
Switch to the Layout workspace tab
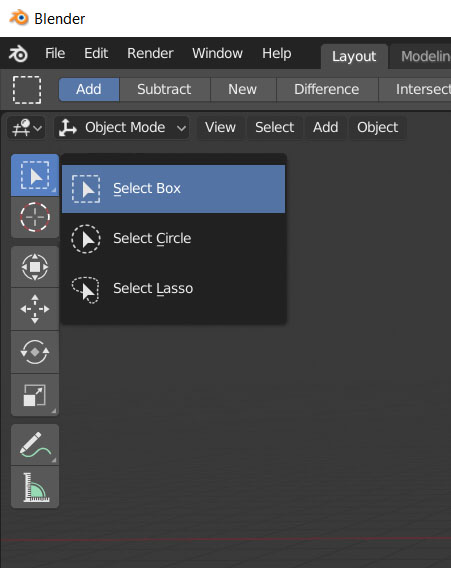point(354,57)
